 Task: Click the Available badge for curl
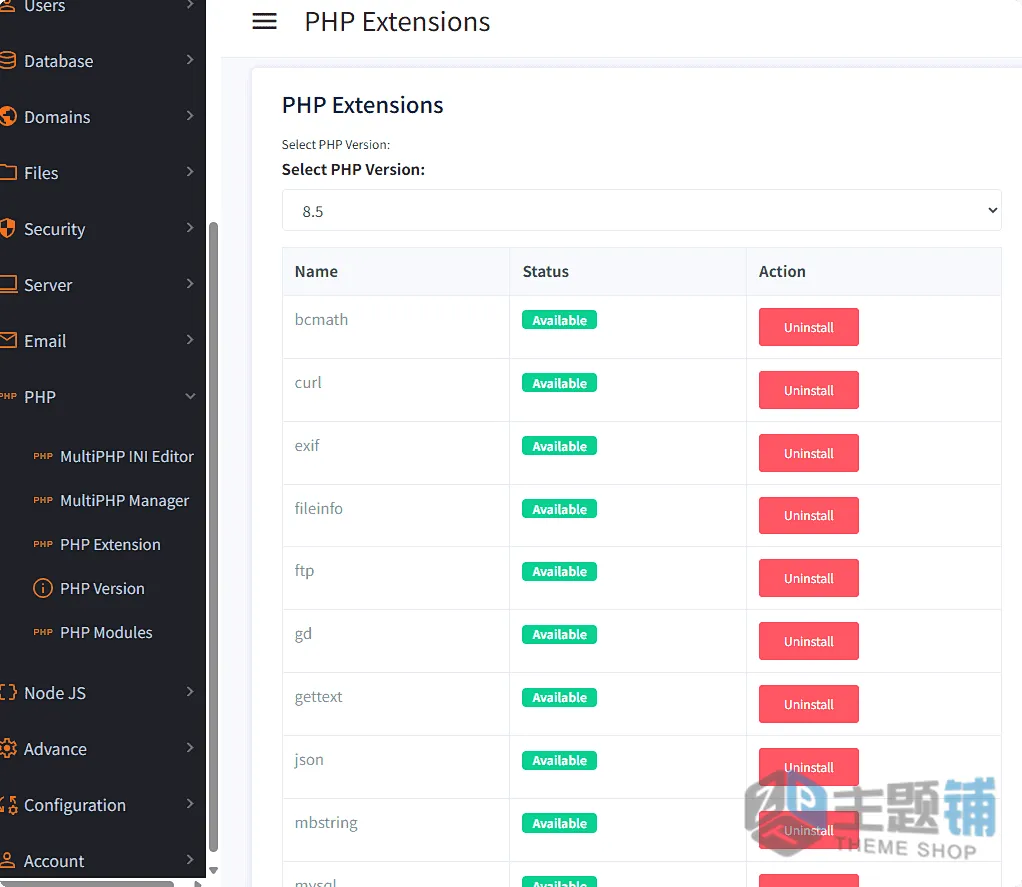pyautogui.click(x=559, y=383)
